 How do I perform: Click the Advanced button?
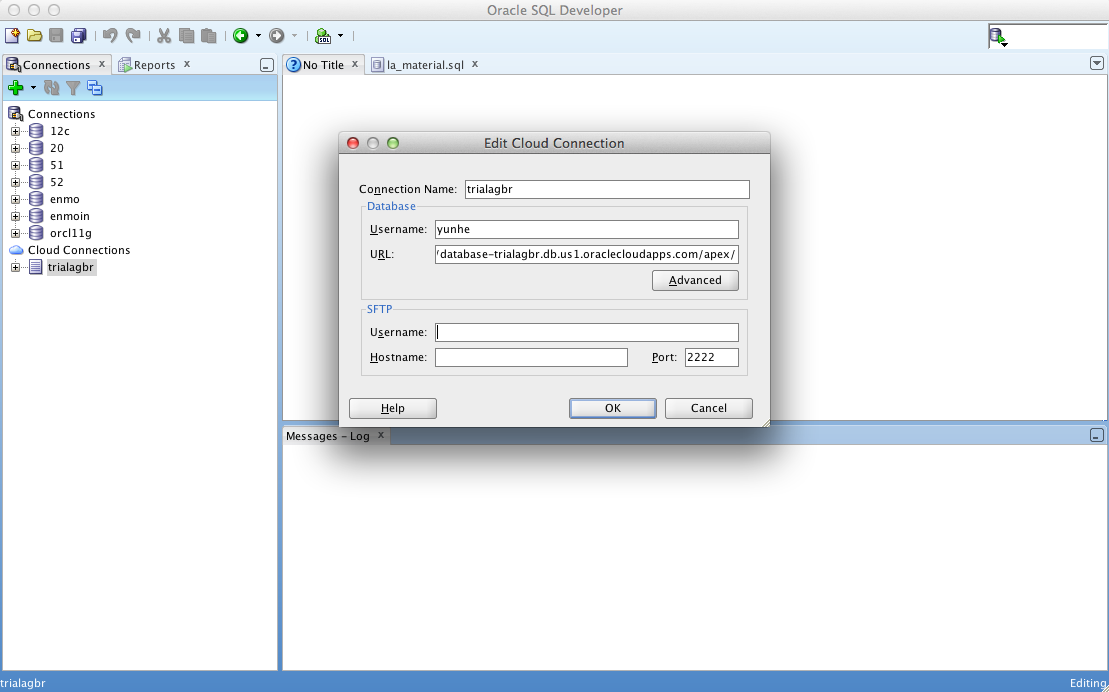click(695, 280)
